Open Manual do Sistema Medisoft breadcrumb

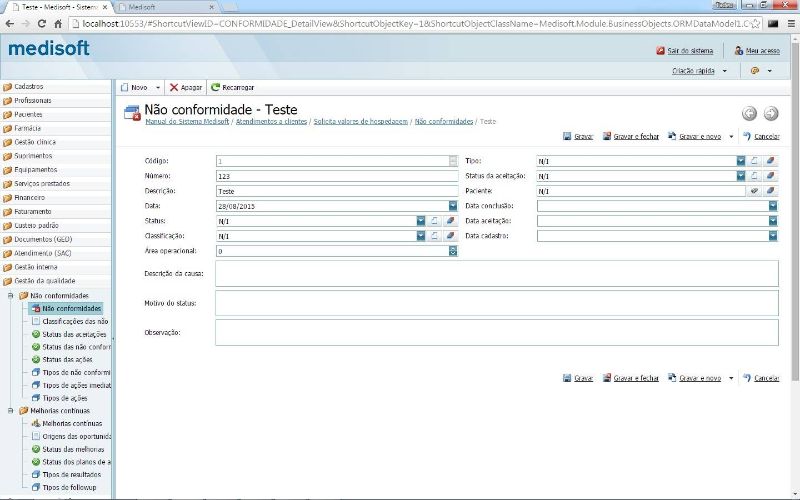[187, 121]
